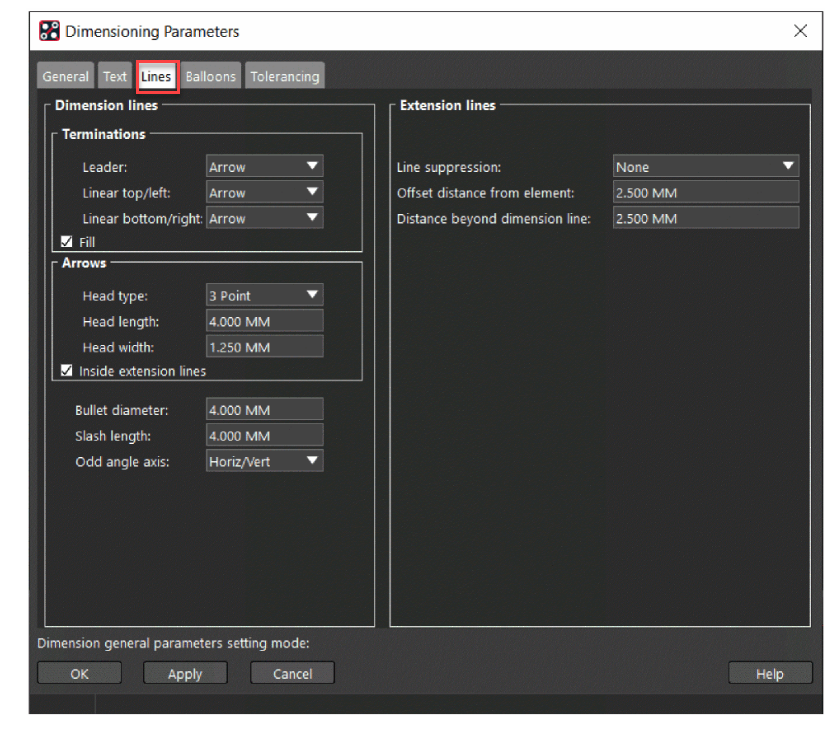
Task: Click the Terminations group heading
Action: [104, 134]
